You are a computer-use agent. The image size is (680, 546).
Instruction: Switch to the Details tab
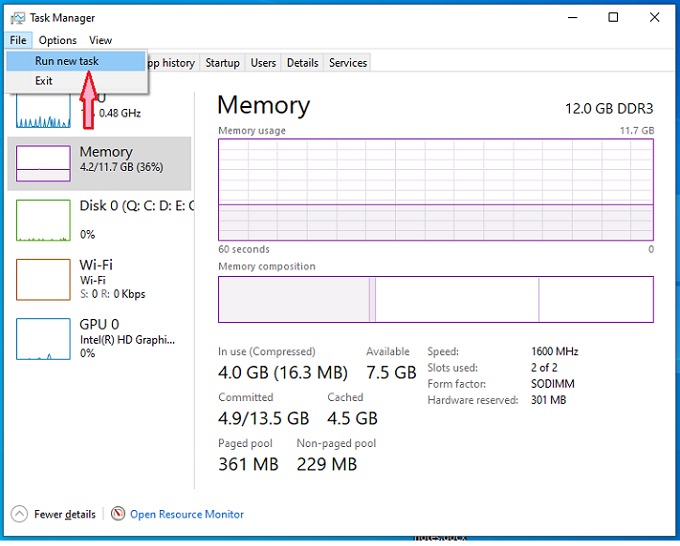pyautogui.click(x=302, y=63)
